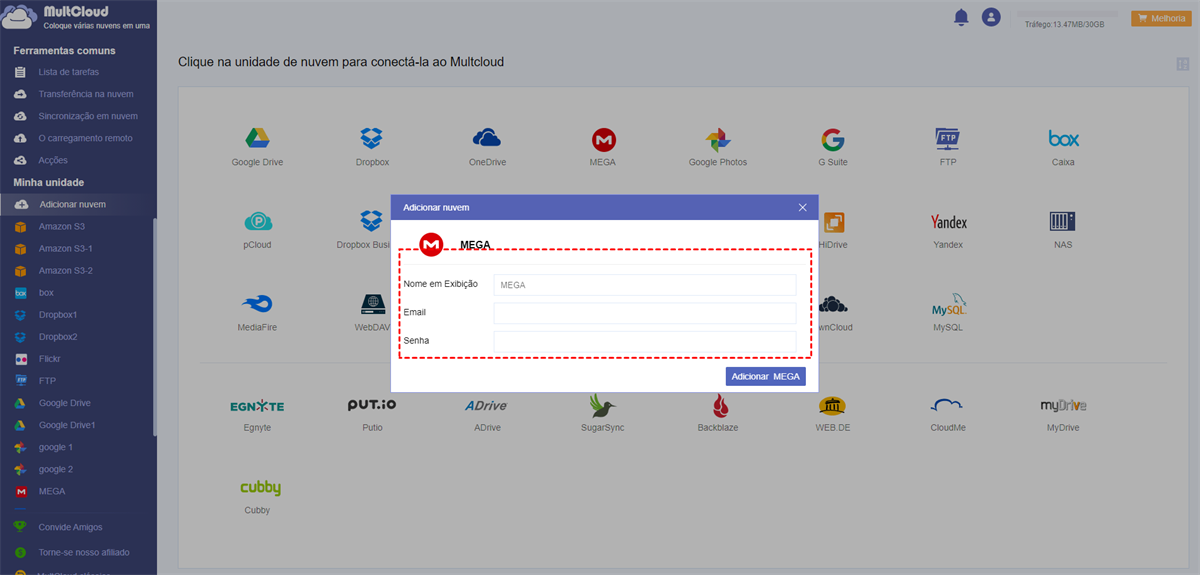This screenshot has width=1200, height=575.
Task: Focus the Email input field
Action: (x=645, y=313)
